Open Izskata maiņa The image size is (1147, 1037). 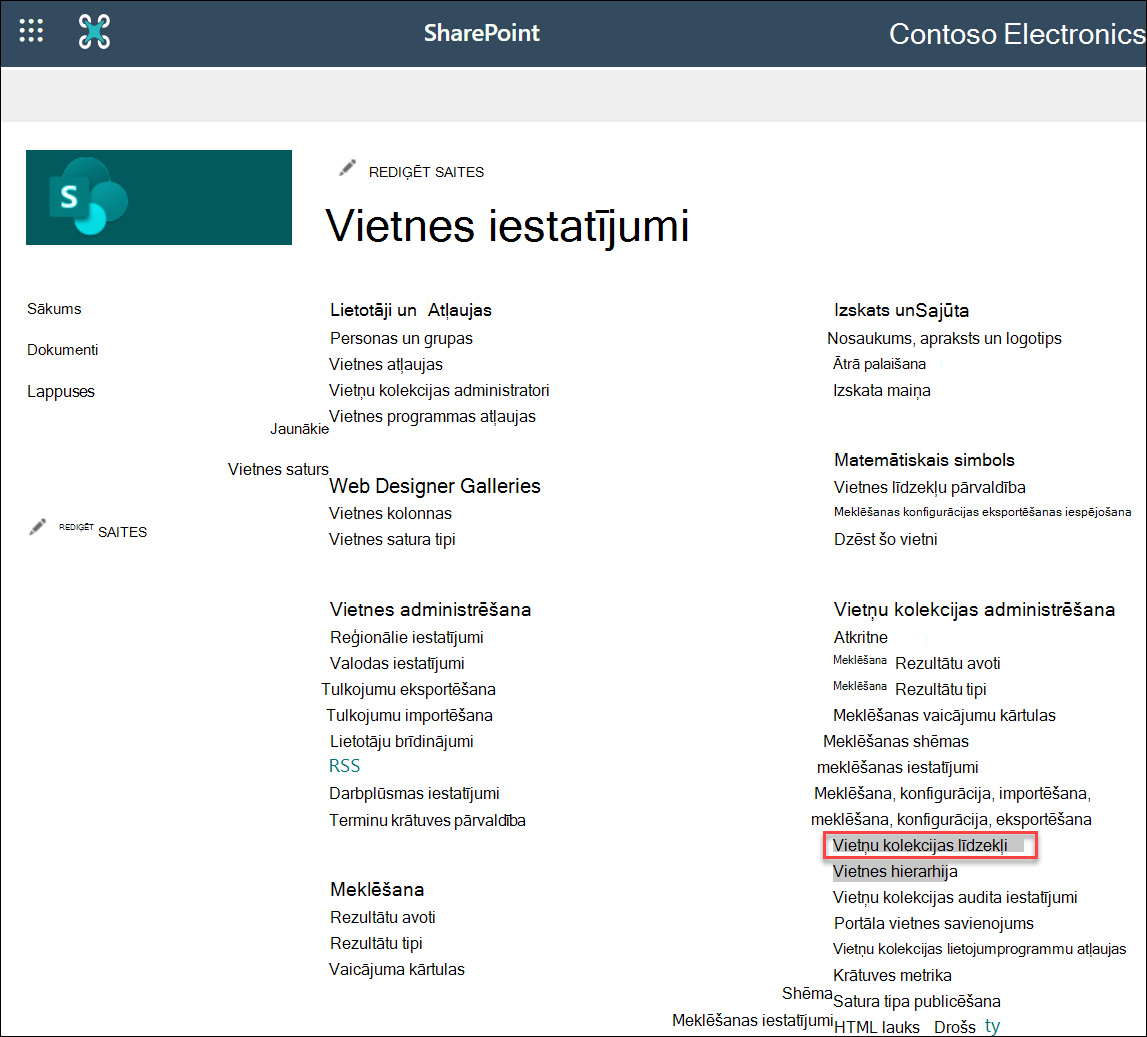click(x=881, y=390)
